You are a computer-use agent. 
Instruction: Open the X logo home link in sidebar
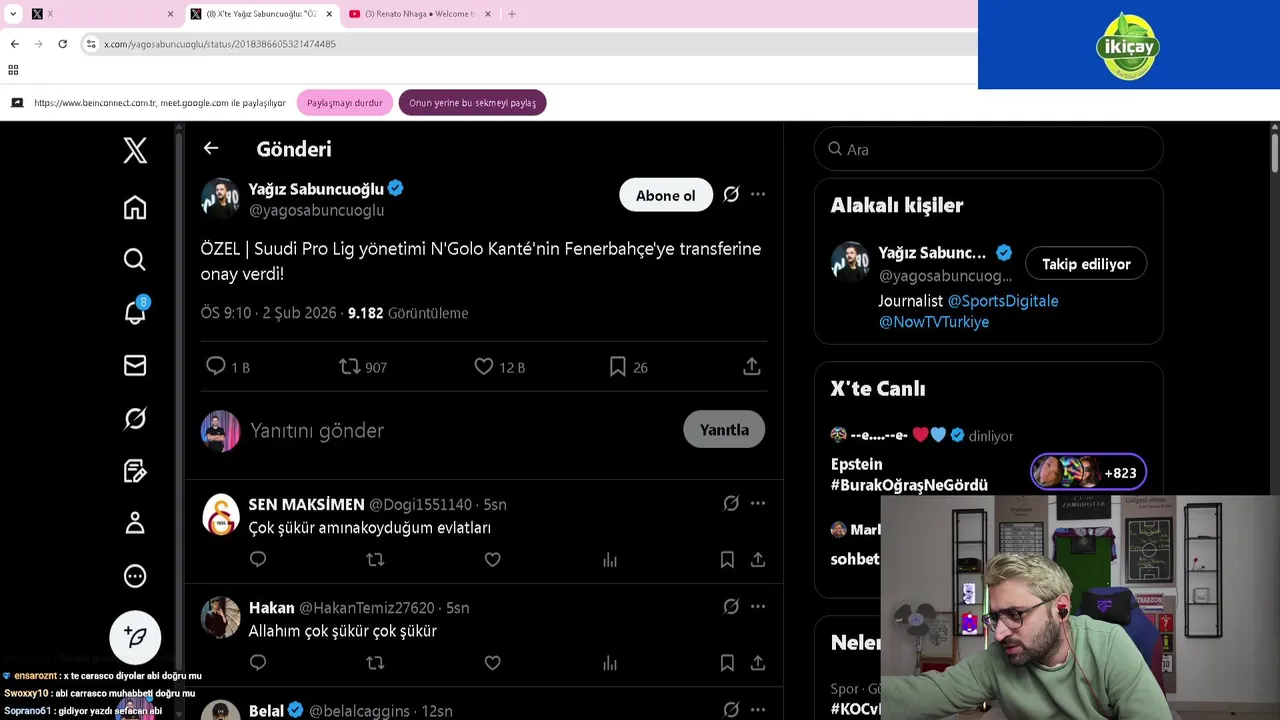click(x=135, y=150)
